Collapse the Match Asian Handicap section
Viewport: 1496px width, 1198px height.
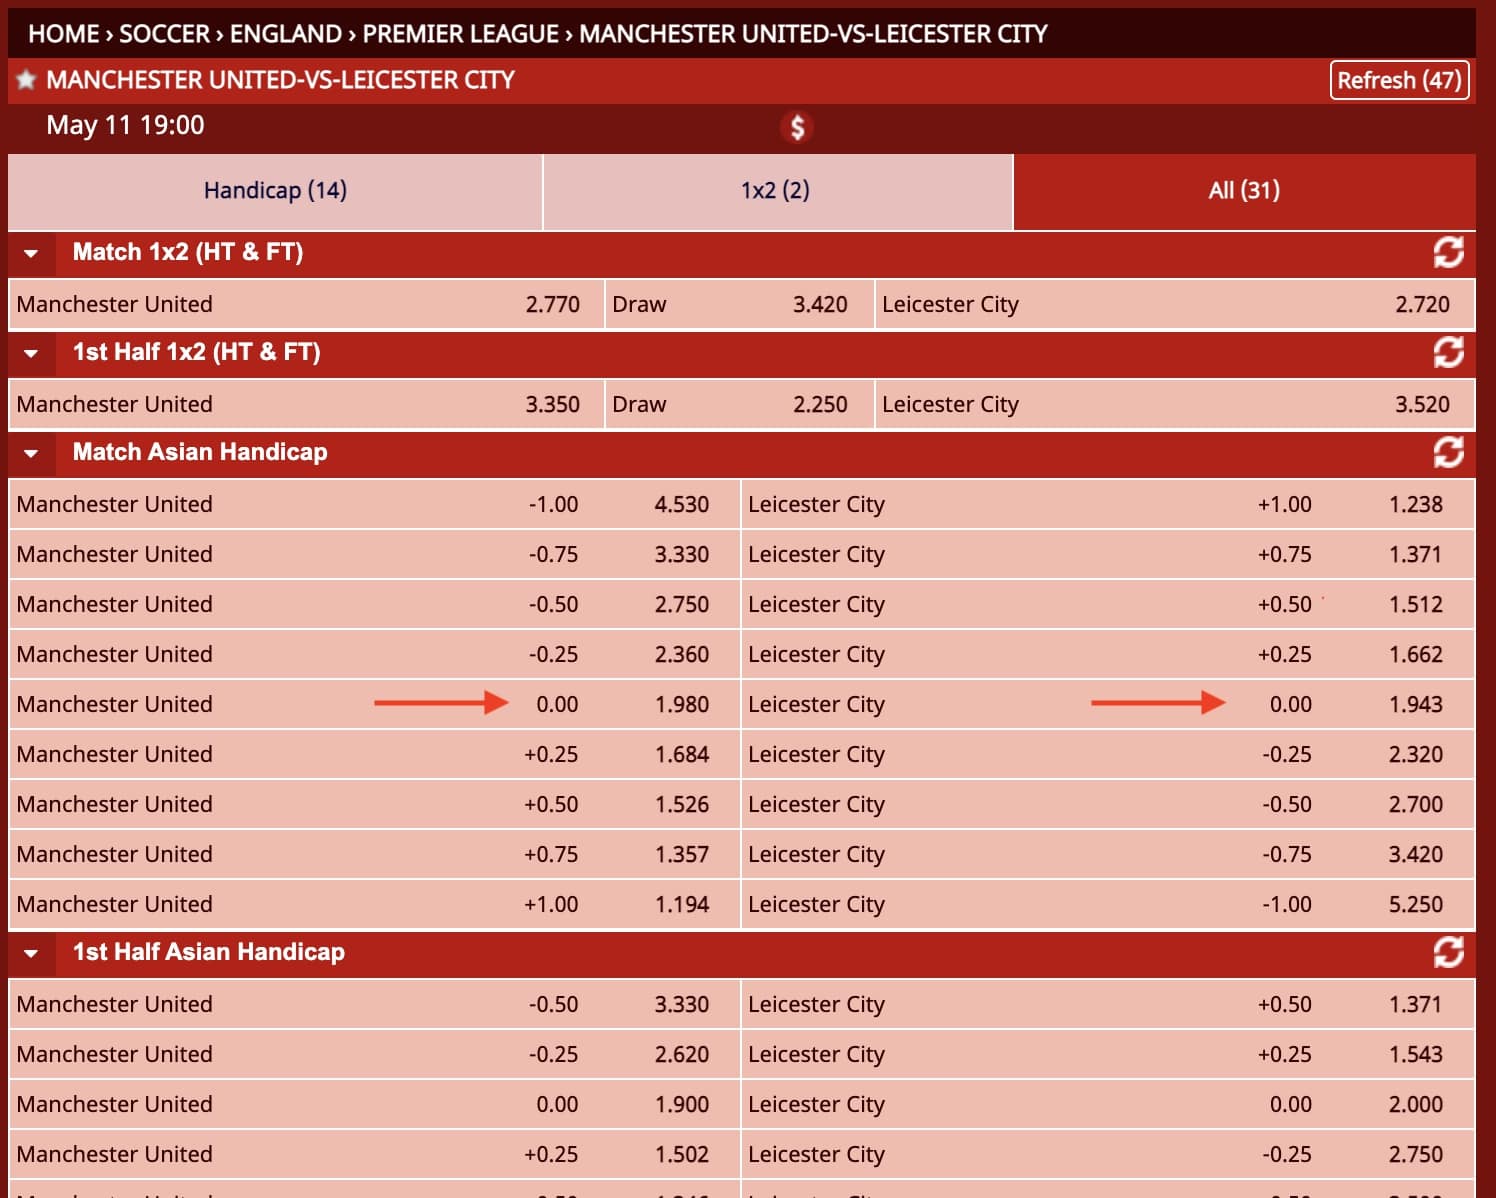[31, 453]
